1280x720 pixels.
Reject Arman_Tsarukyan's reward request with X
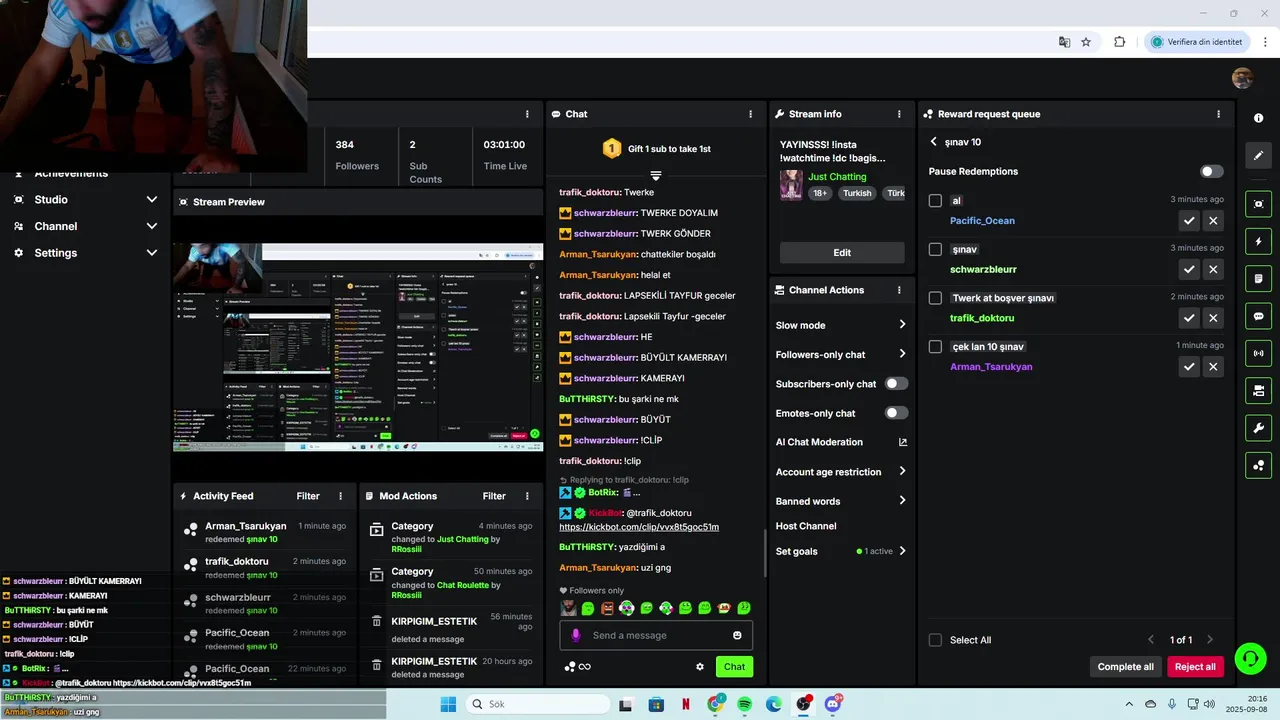(x=1213, y=367)
